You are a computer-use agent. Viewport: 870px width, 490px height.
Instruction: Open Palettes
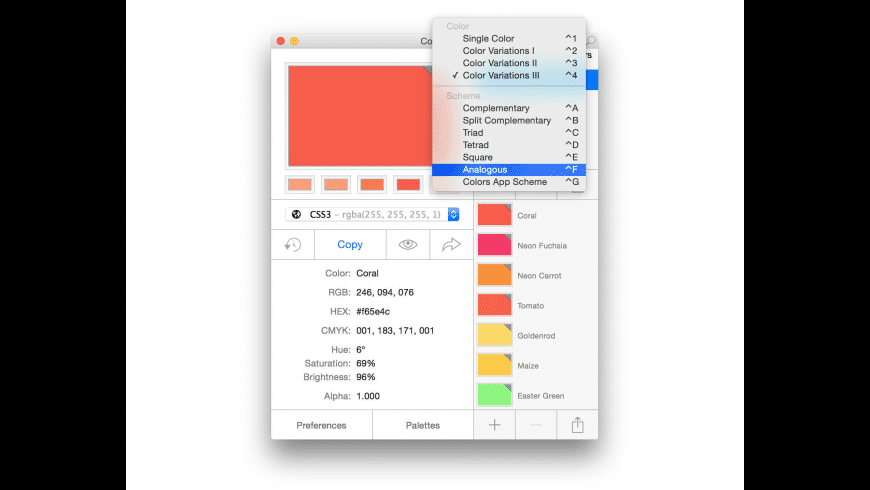423,425
